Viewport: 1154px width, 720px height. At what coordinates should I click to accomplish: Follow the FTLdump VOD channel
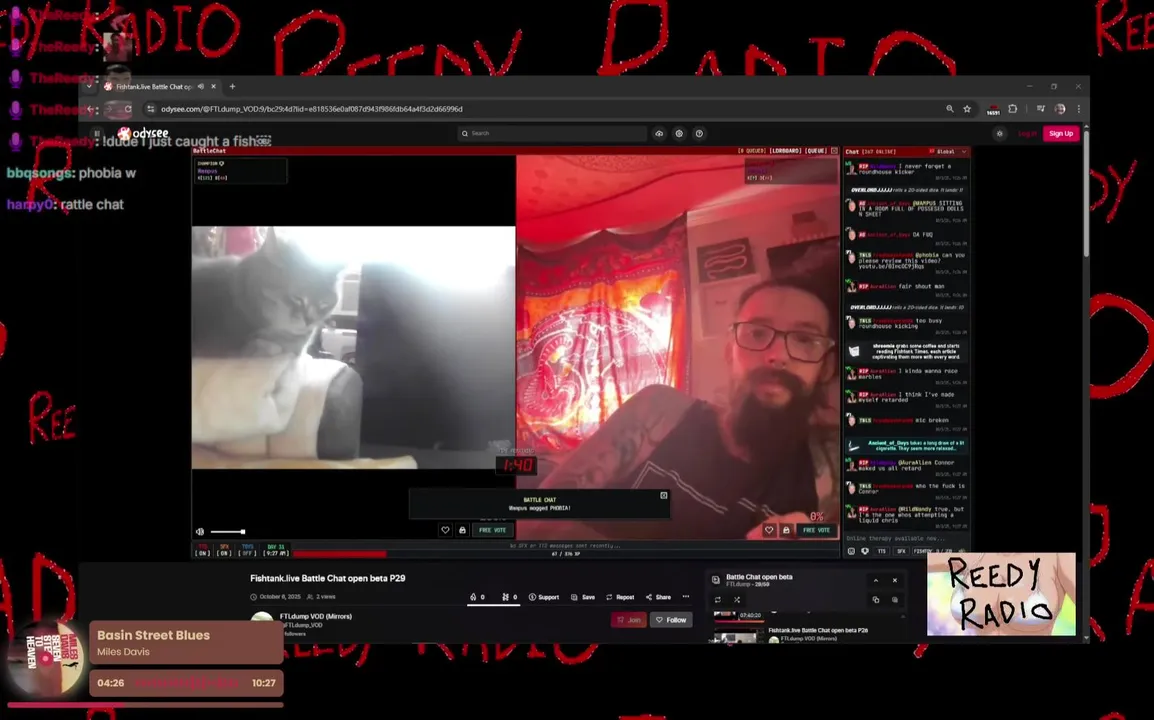[671, 620]
